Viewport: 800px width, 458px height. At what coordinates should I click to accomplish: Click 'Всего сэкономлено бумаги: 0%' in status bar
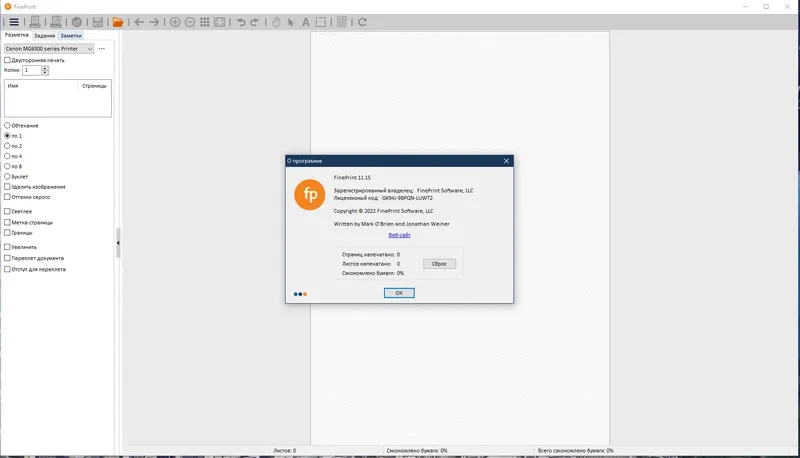tap(576, 451)
